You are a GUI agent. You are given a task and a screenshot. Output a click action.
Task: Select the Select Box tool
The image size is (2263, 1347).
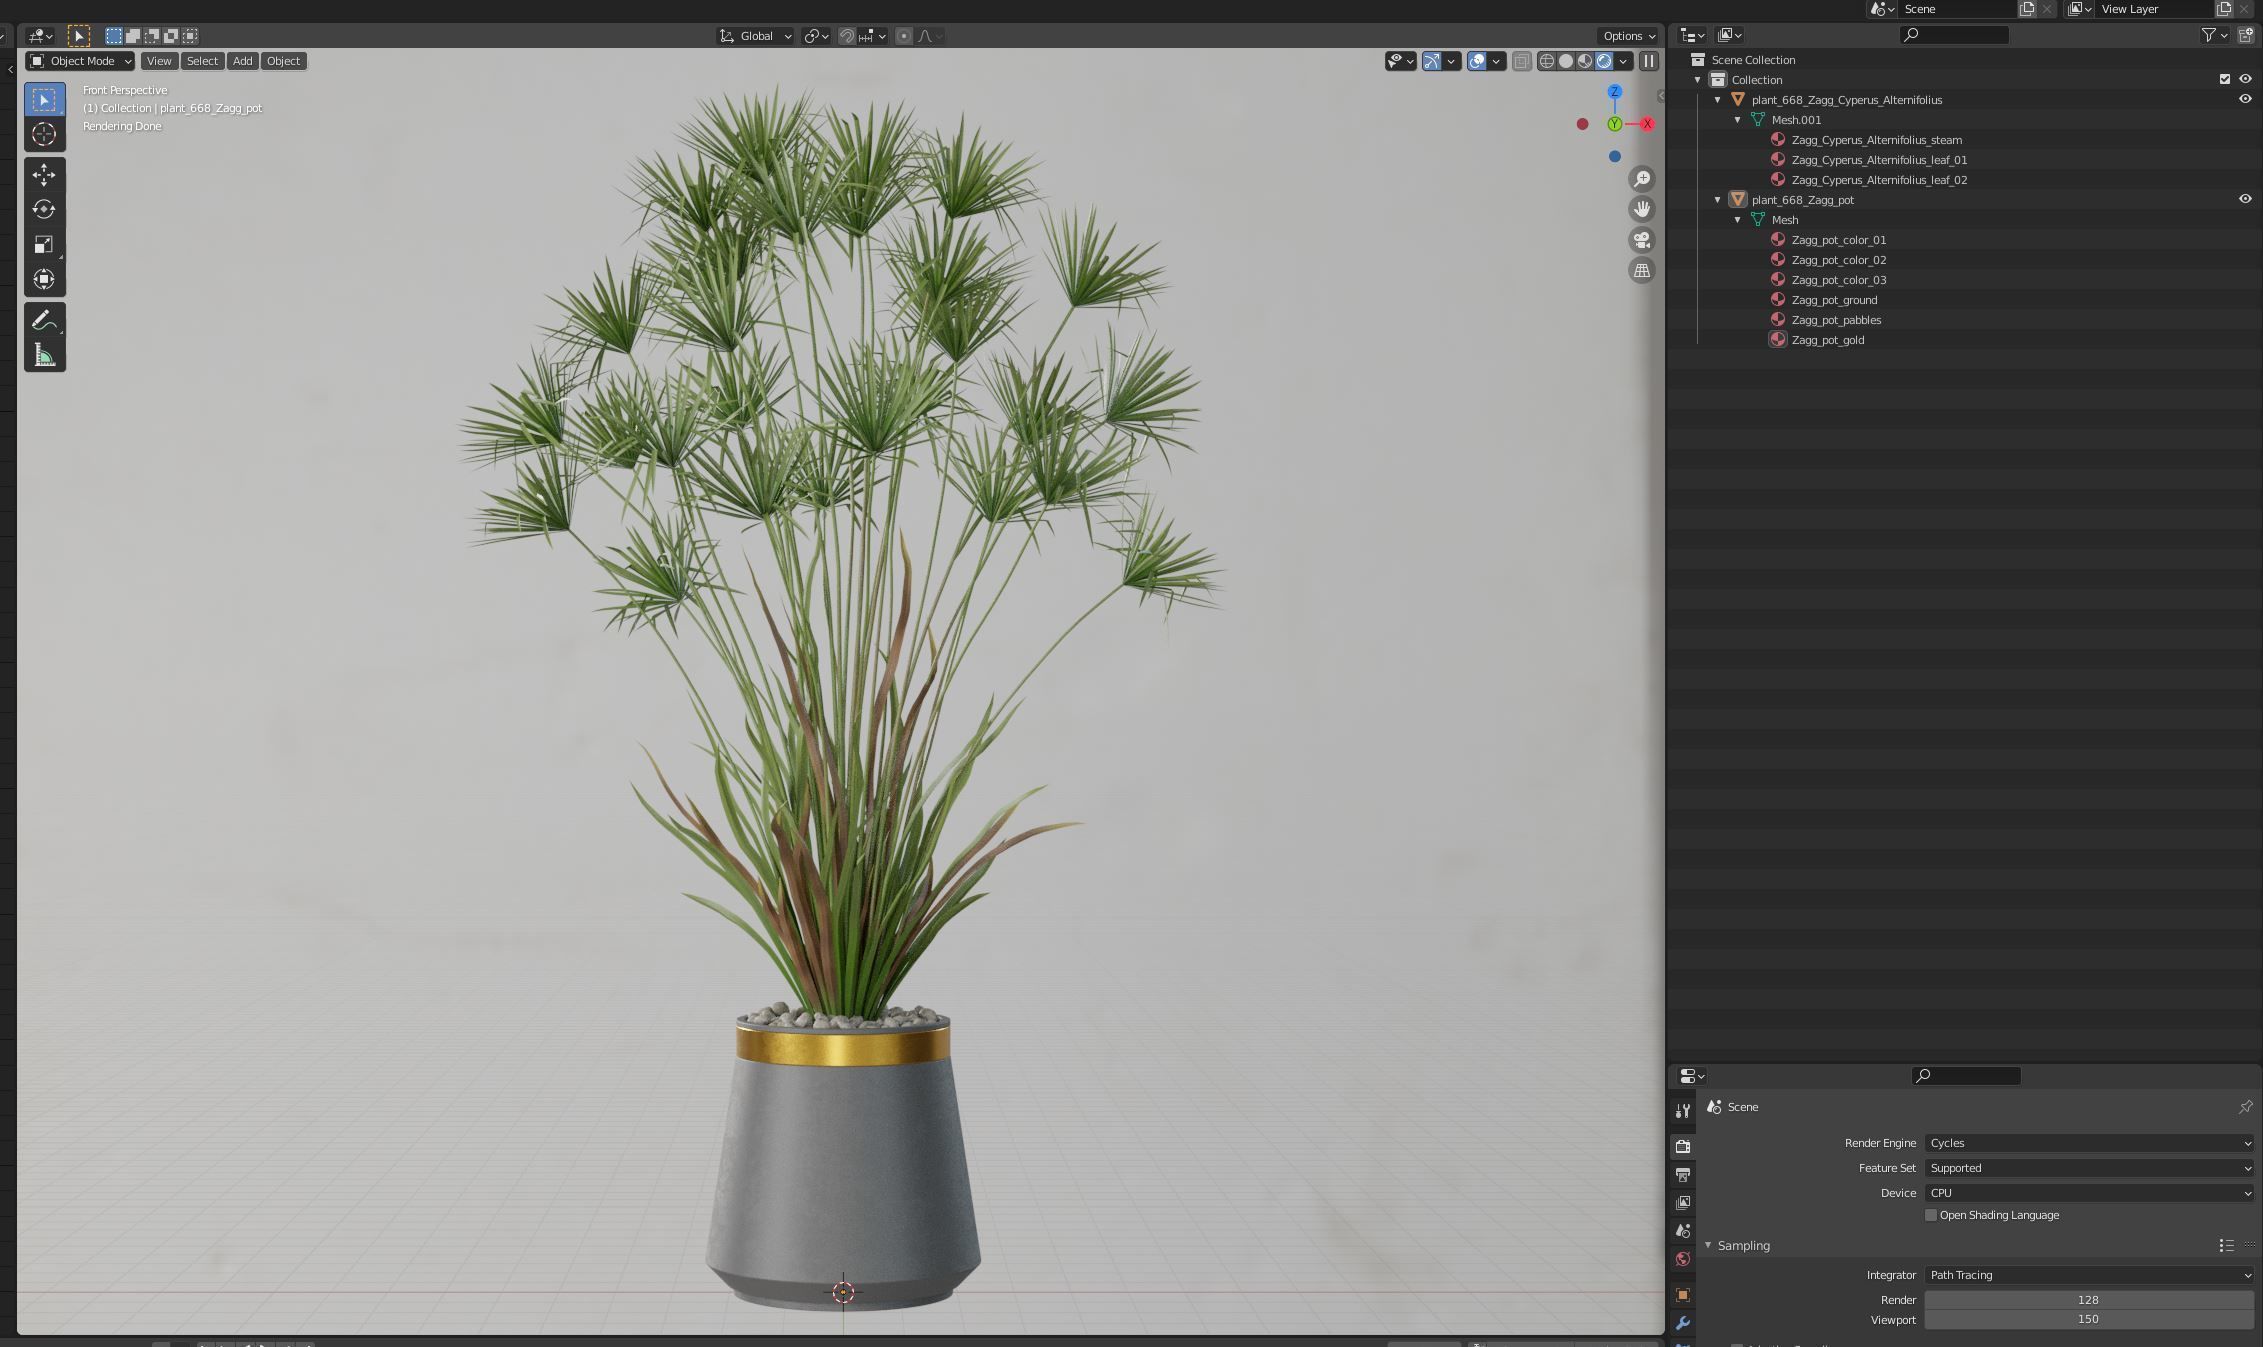44,99
